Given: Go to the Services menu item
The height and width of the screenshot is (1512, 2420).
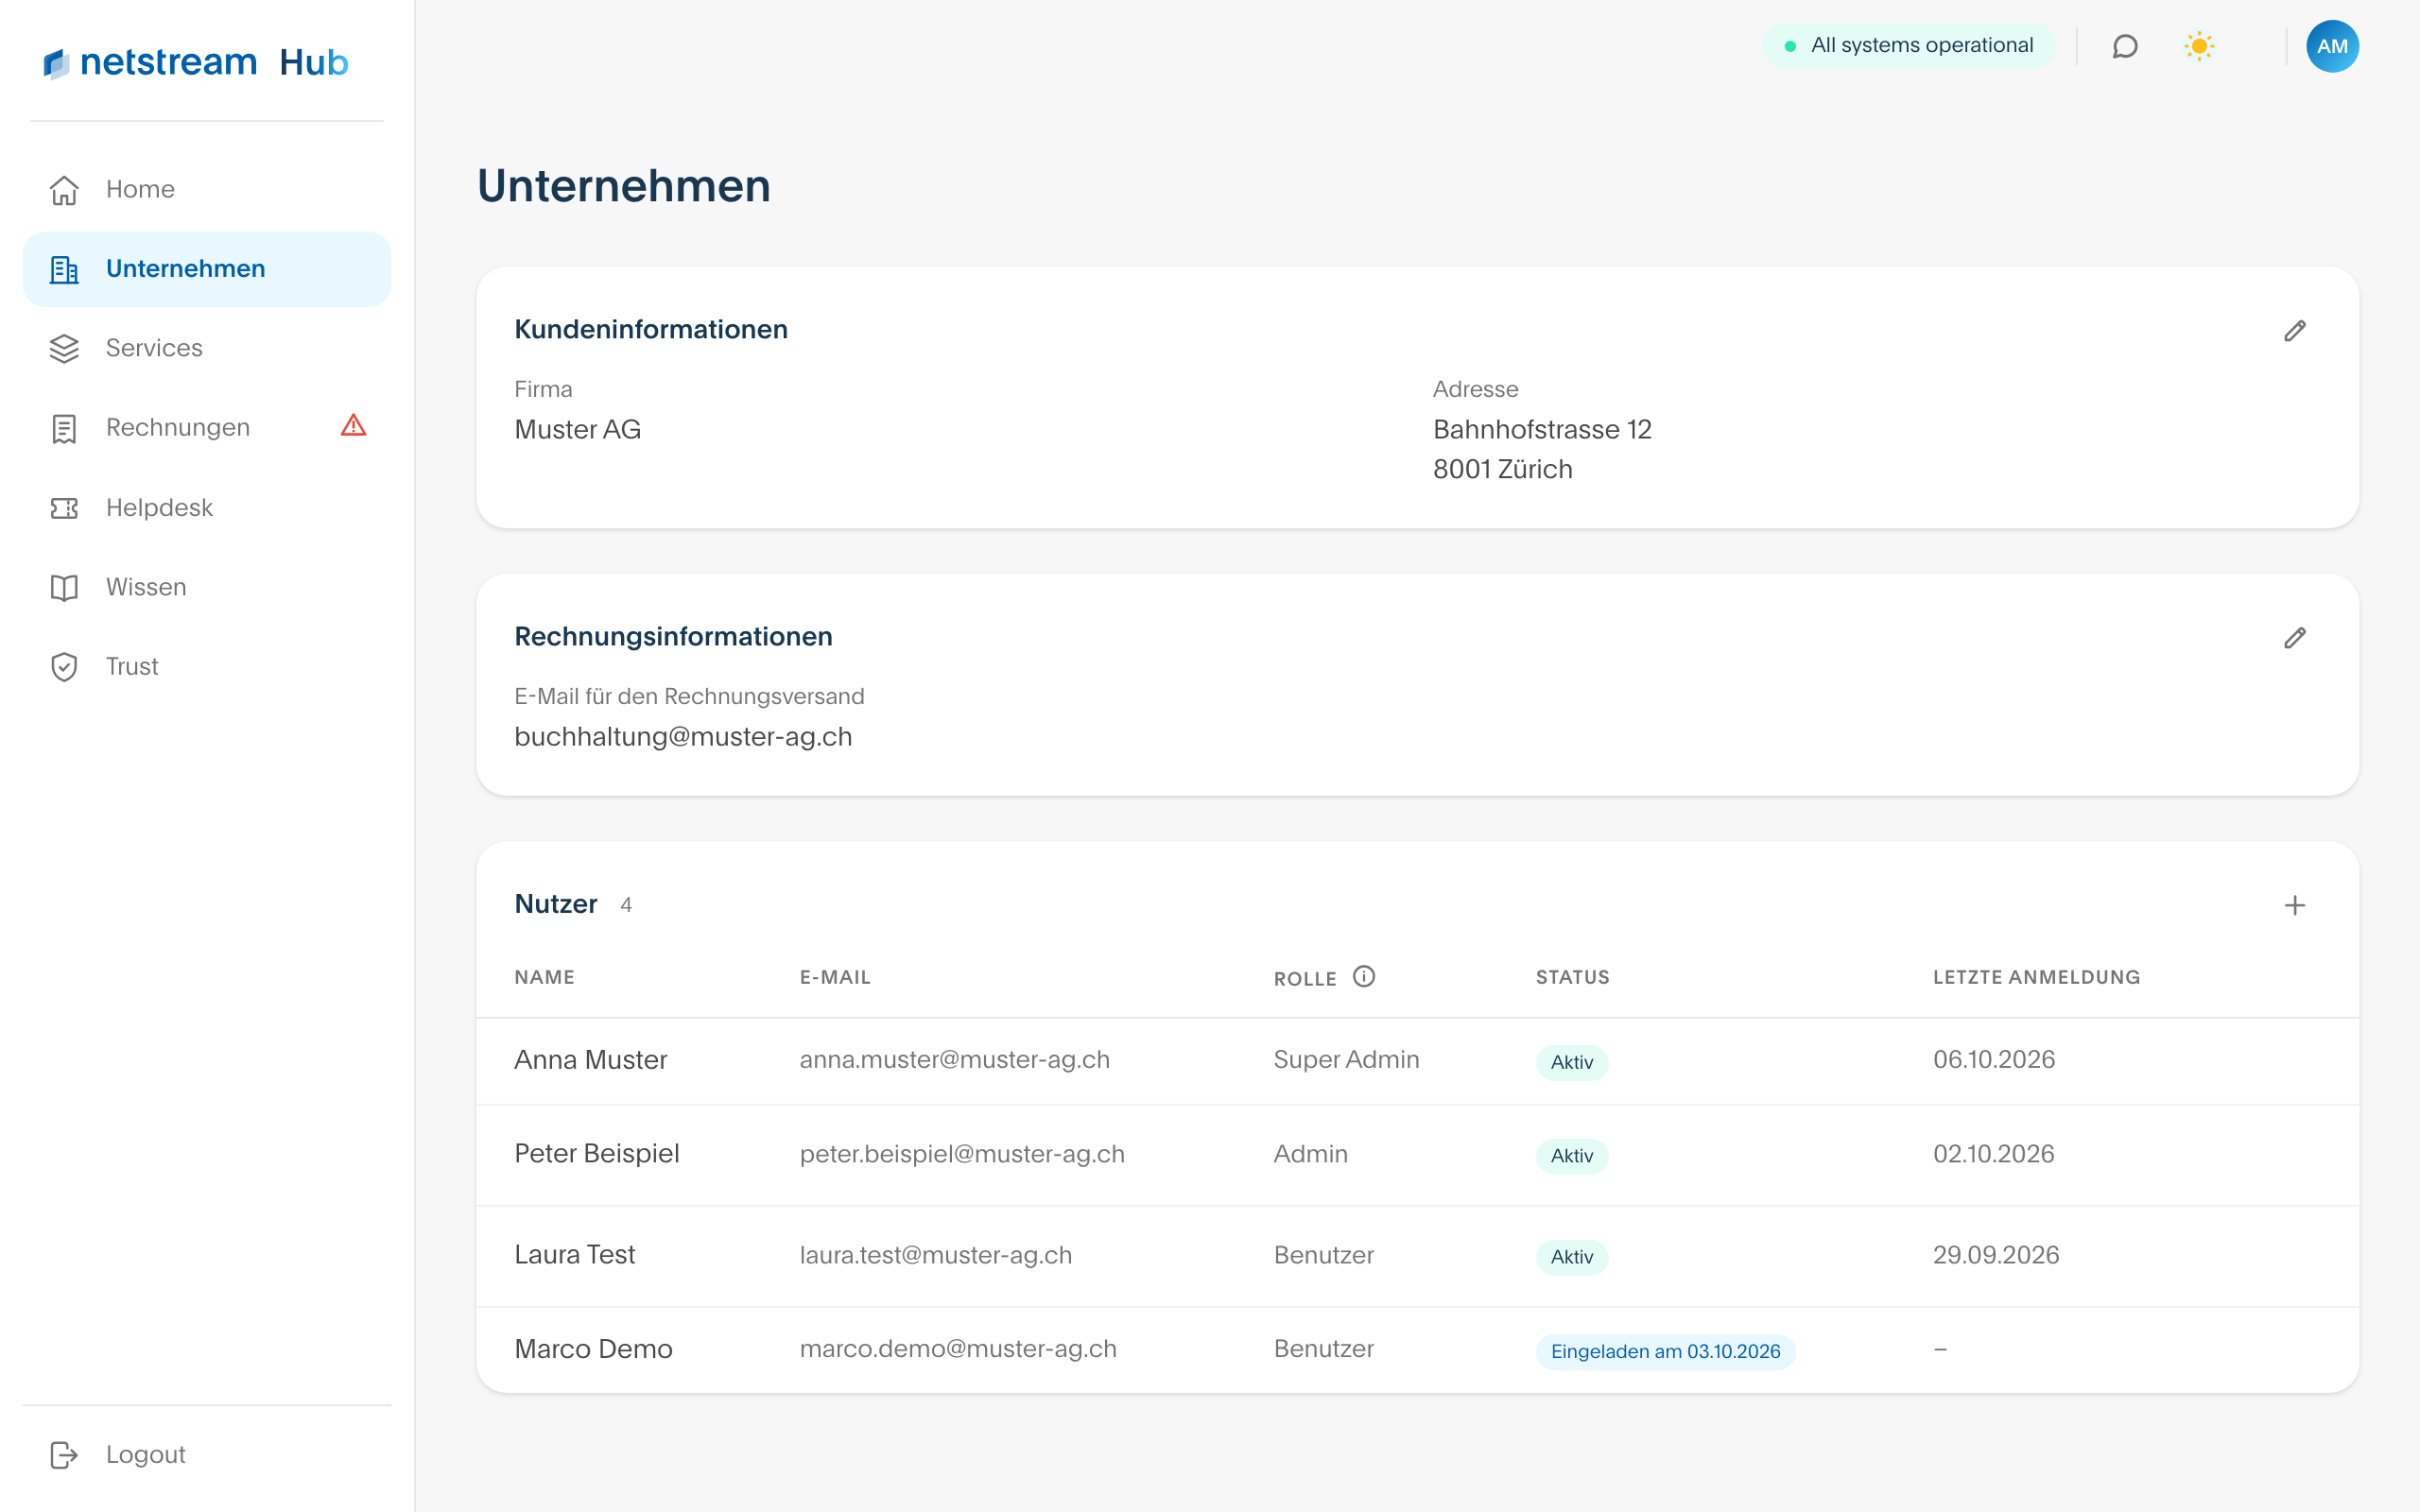Looking at the screenshot, I should pyautogui.click(x=207, y=348).
